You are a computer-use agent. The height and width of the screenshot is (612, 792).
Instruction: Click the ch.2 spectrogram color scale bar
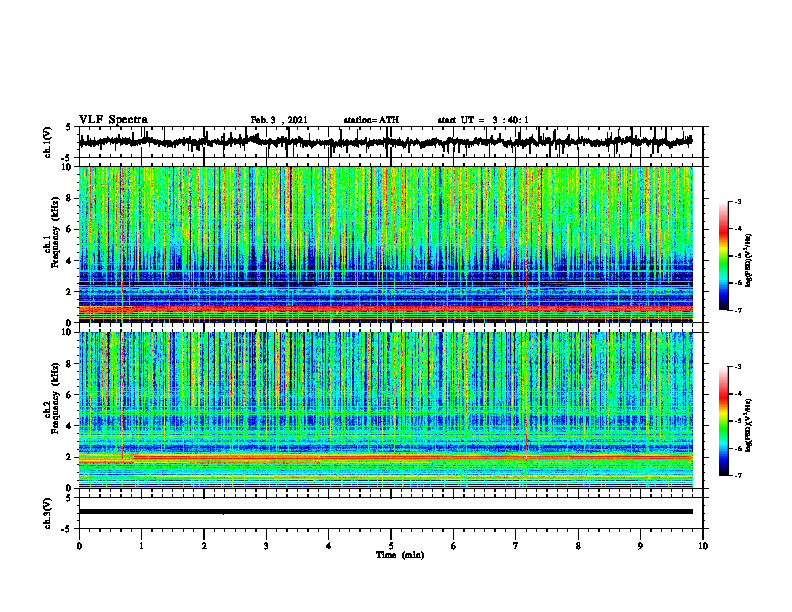point(723,421)
